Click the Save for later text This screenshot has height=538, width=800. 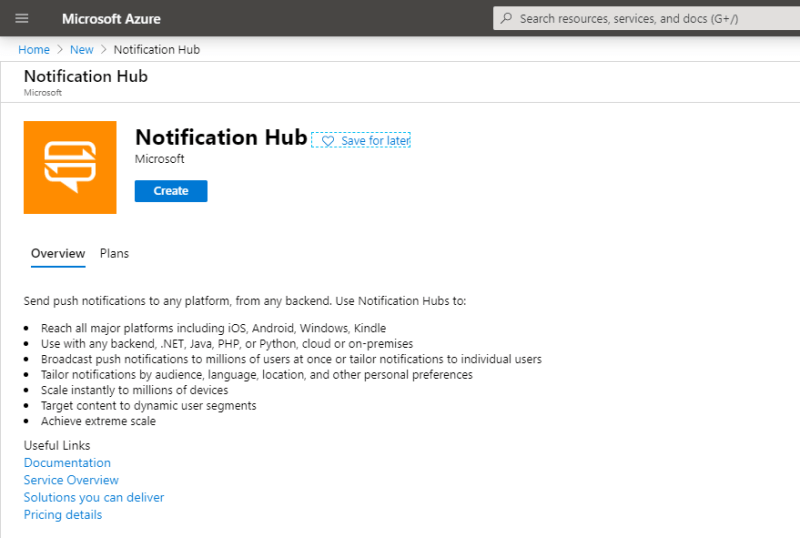click(x=376, y=141)
